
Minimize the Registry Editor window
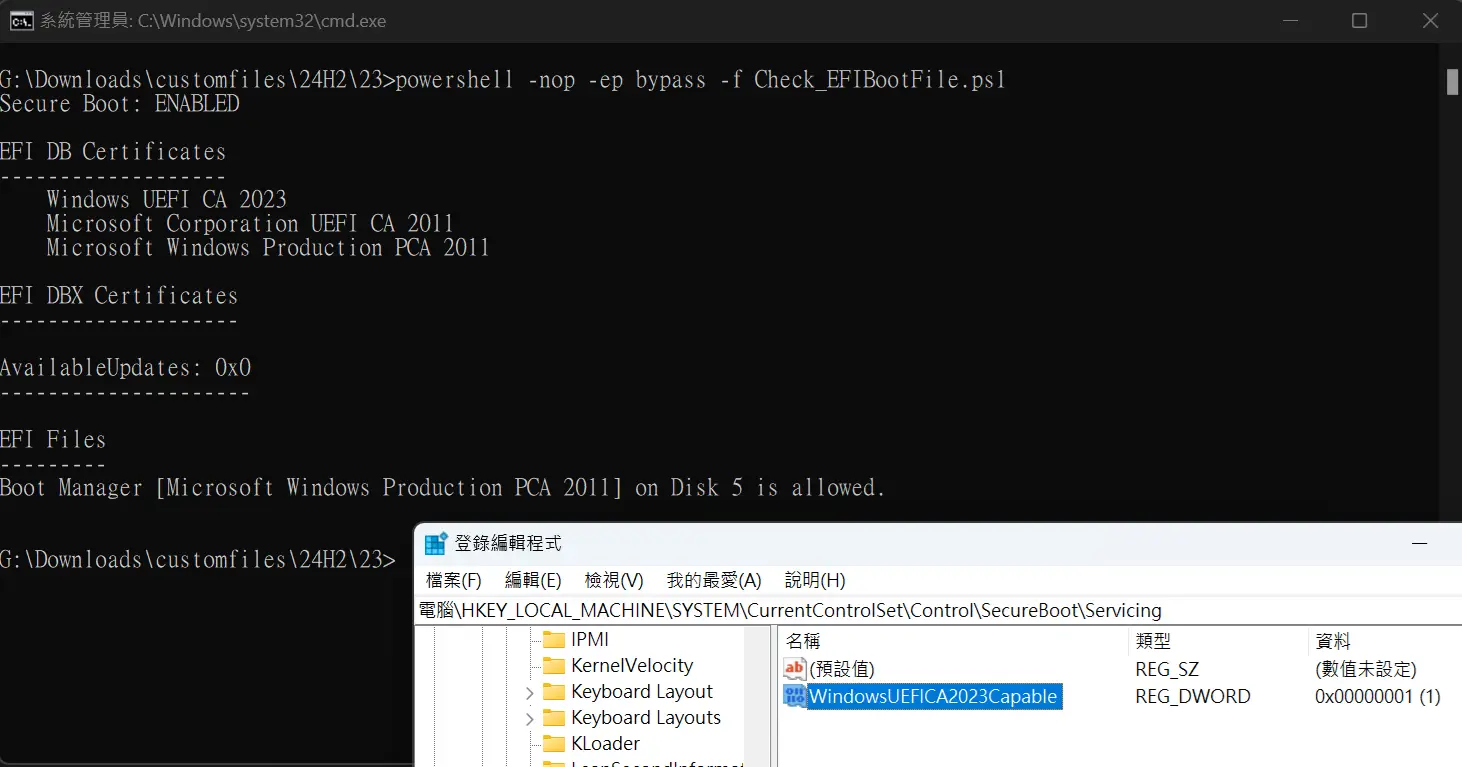coord(1420,543)
